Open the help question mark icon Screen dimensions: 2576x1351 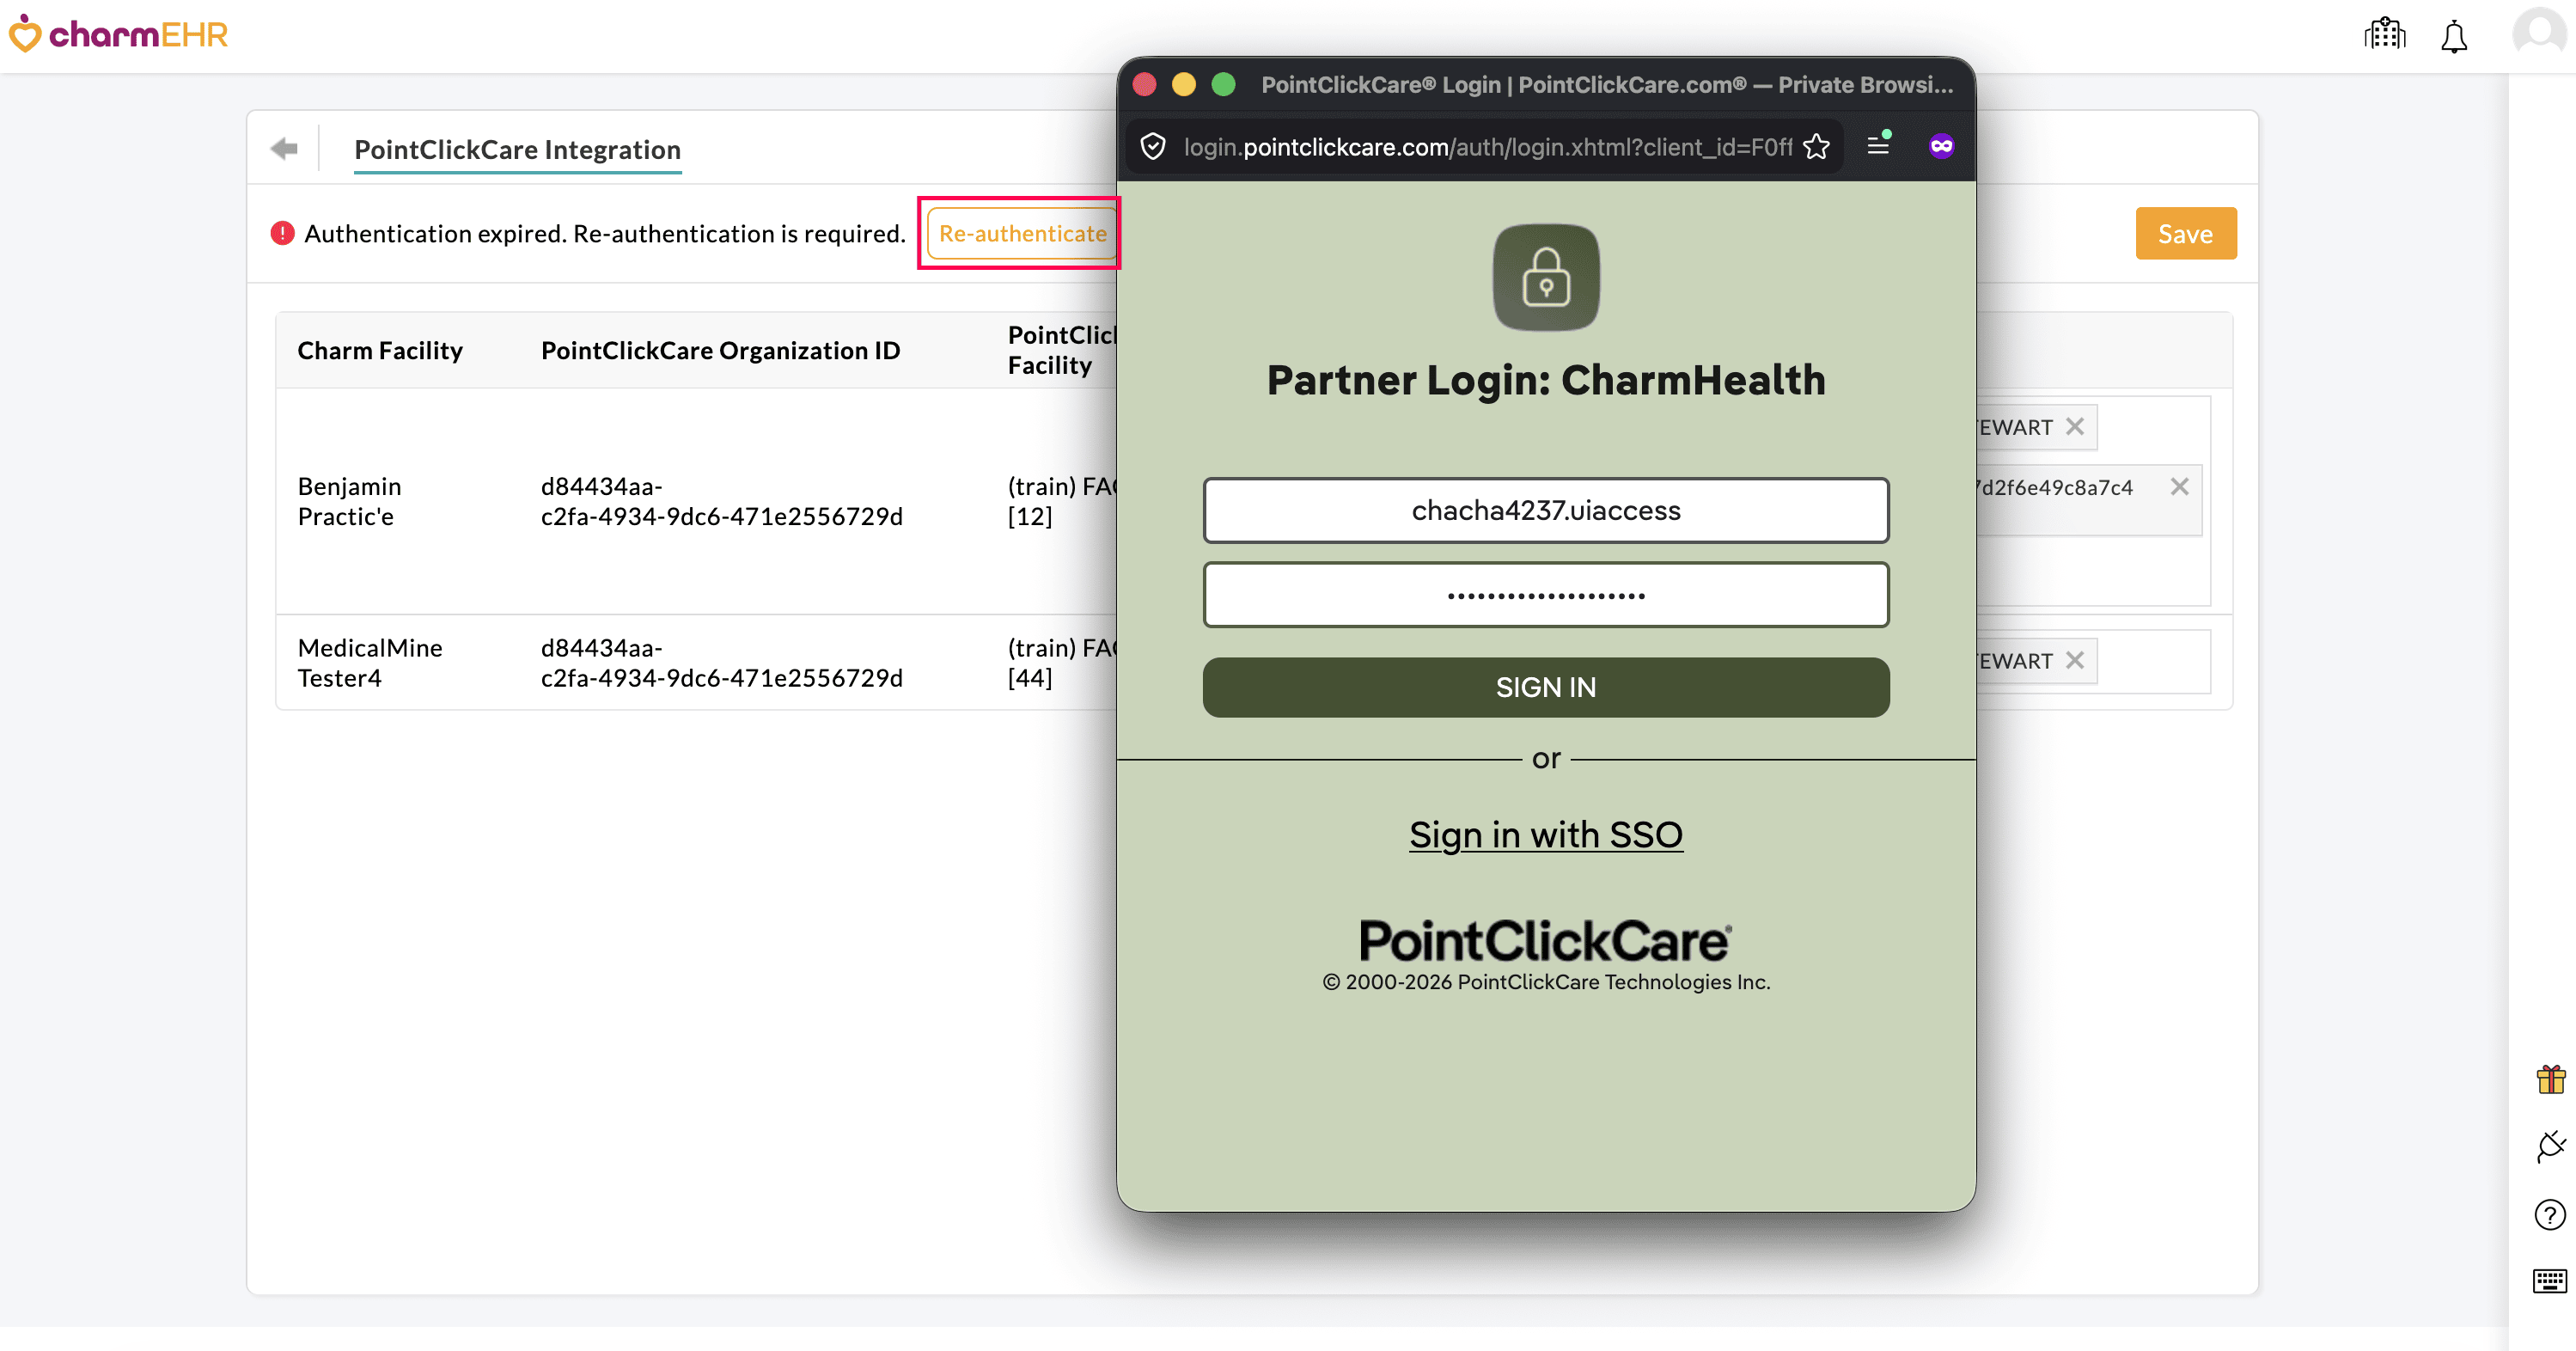[x=2550, y=1214]
